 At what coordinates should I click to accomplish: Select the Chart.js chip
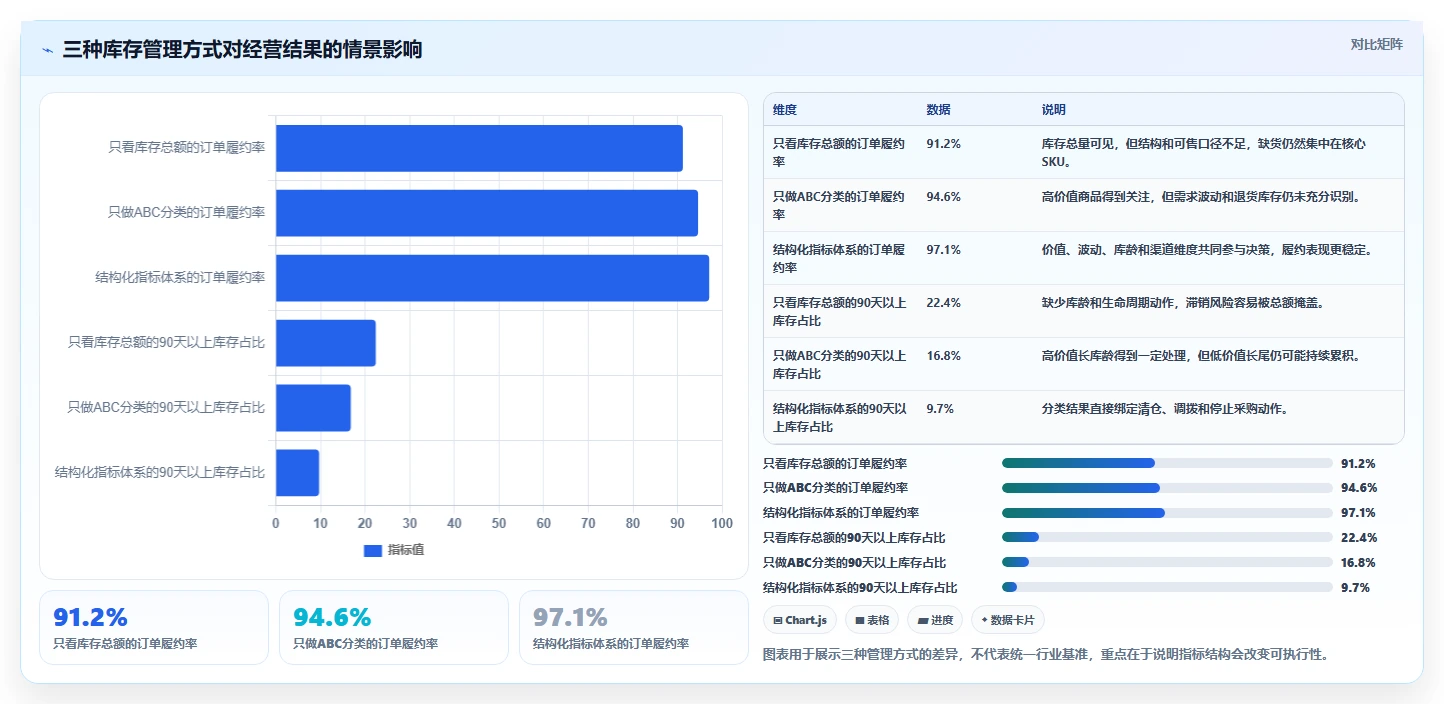(x=800, y=620)
